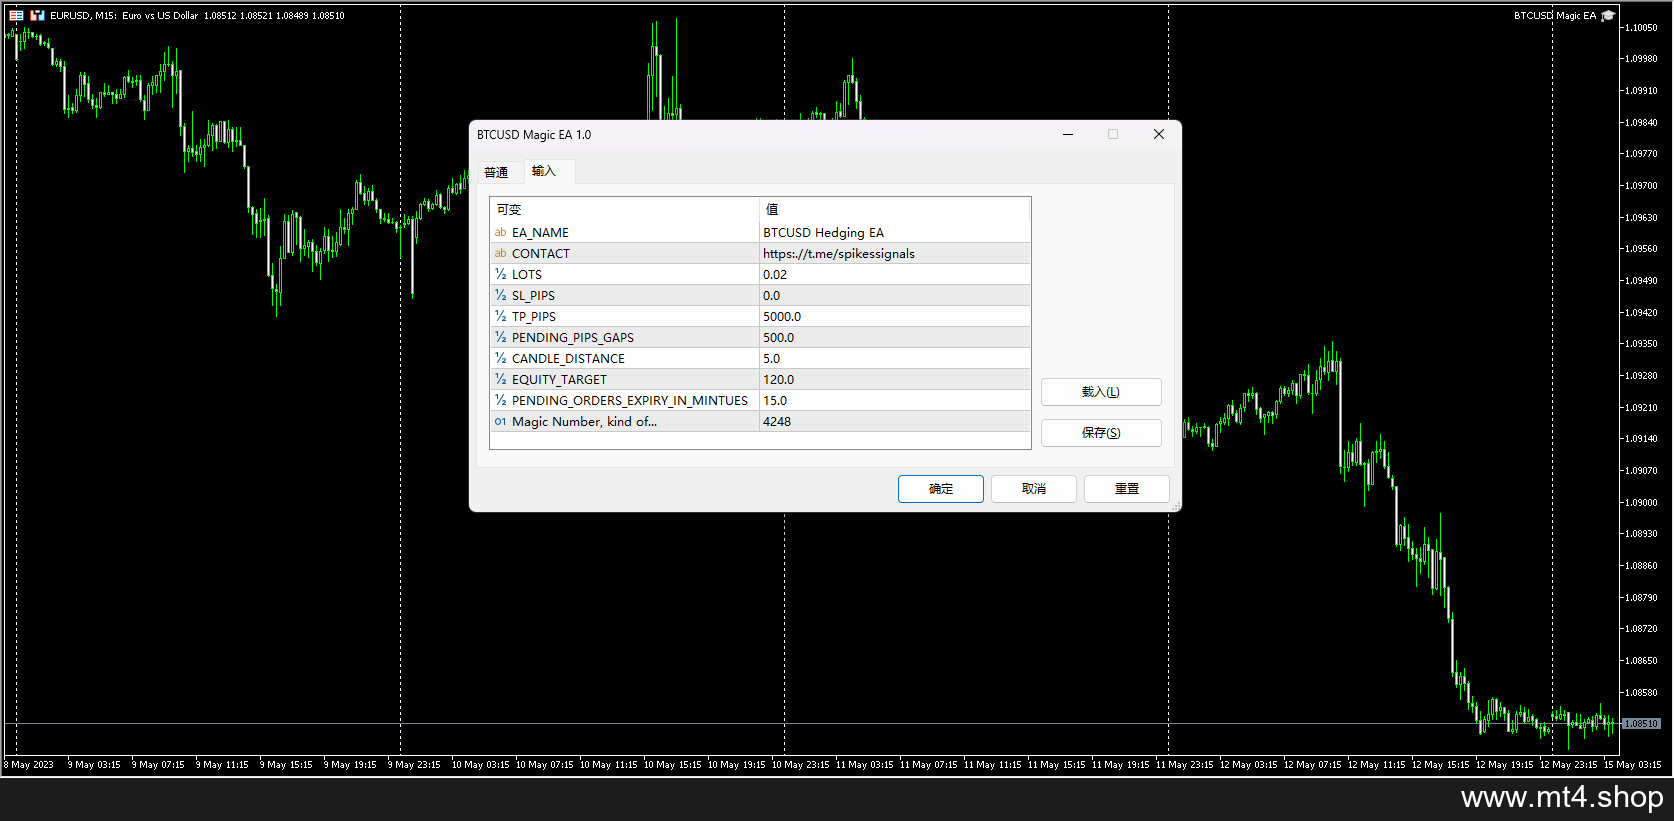
Task: Click the 8 May 2023 date on time axis
Action: 29,765
